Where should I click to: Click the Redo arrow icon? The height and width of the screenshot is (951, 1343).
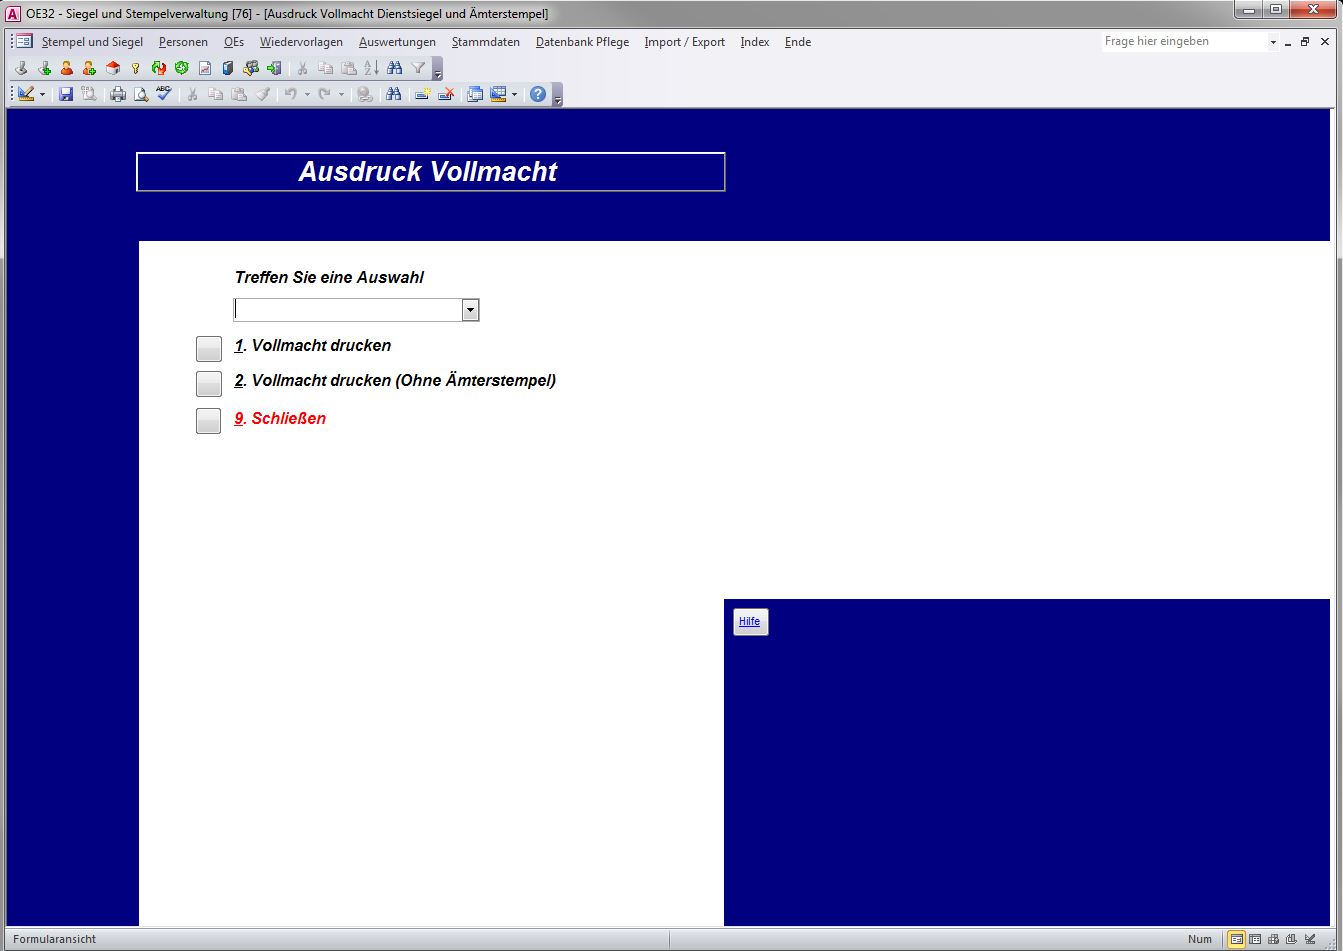(324, 94)
